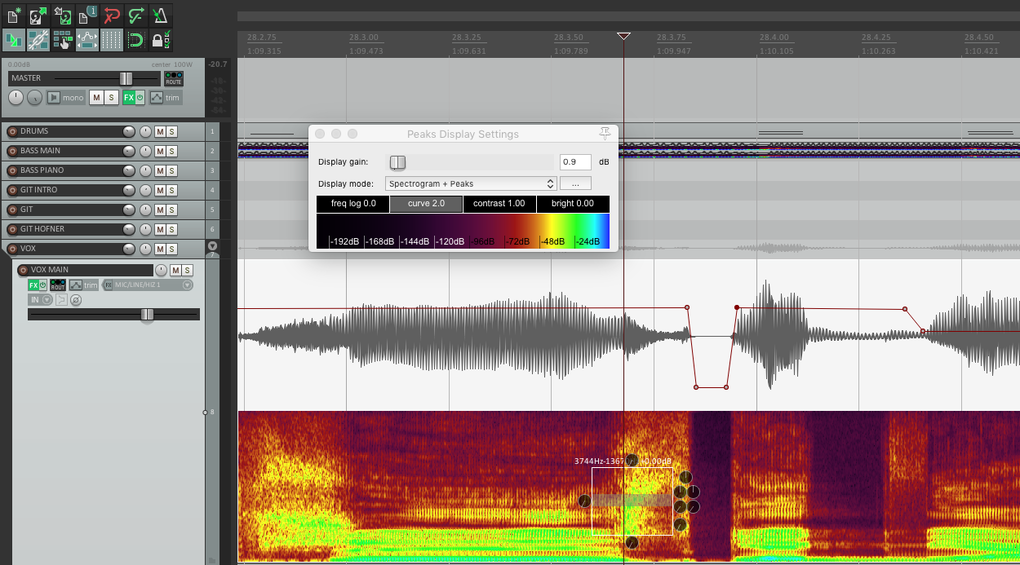The width and height of the screenshot is (1020, 565).
Task: Pin the Peaks Display Settings window
Action: click(x=604, y=133)
